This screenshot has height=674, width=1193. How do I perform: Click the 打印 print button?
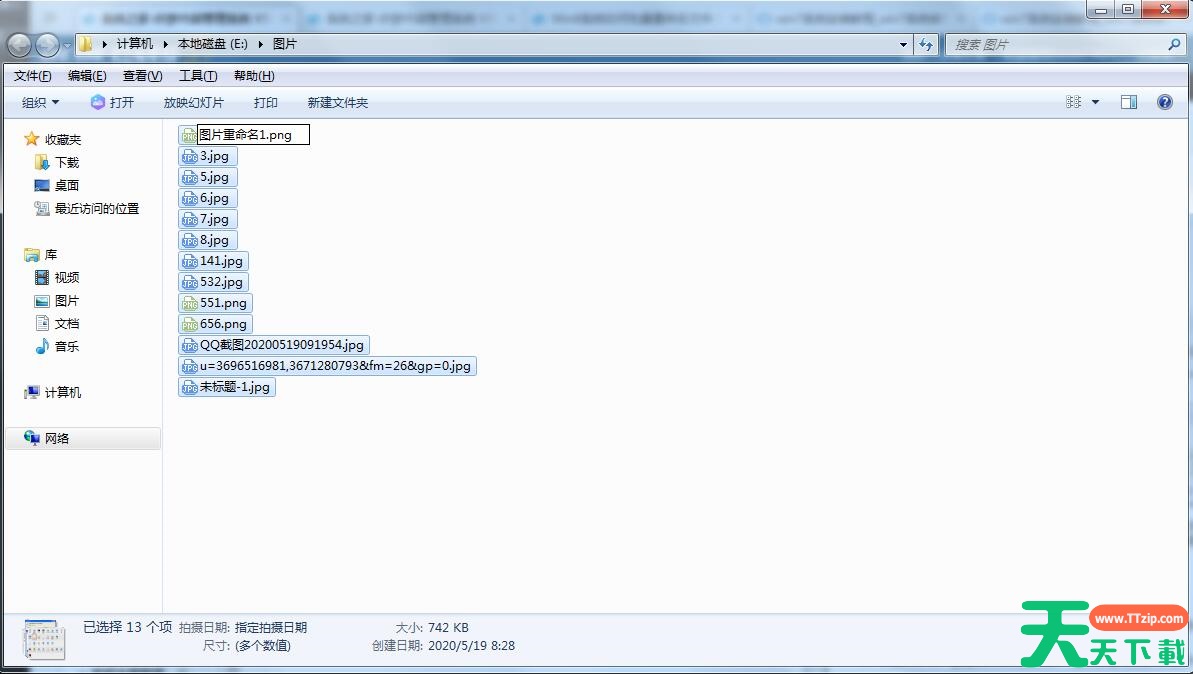(266, 103)
